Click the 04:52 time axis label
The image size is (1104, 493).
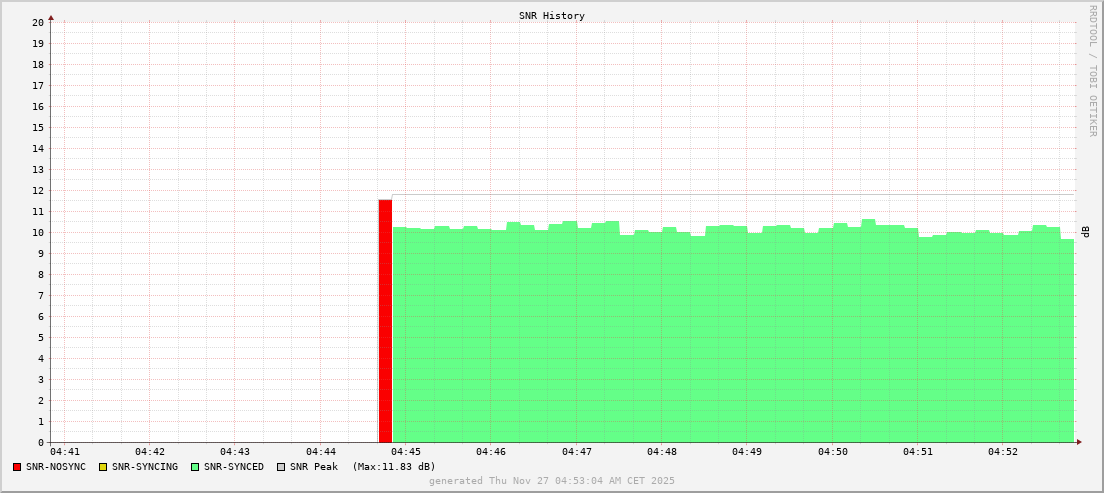(1003, 452)
